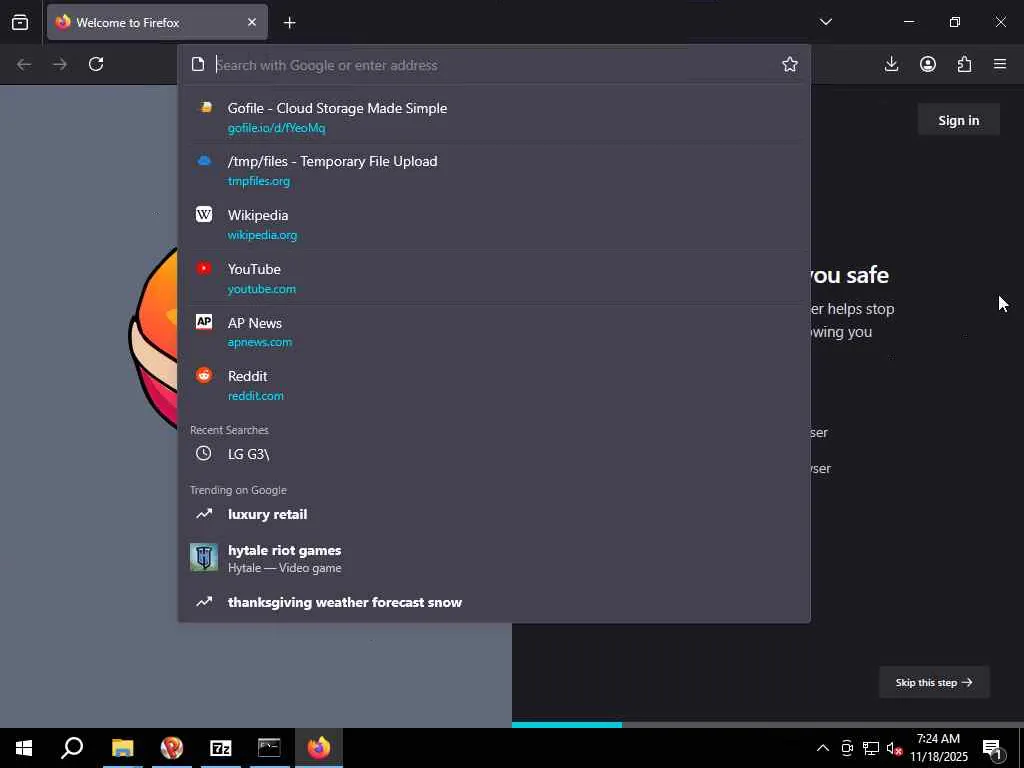Select trending search luxury retail

point(494,514)
